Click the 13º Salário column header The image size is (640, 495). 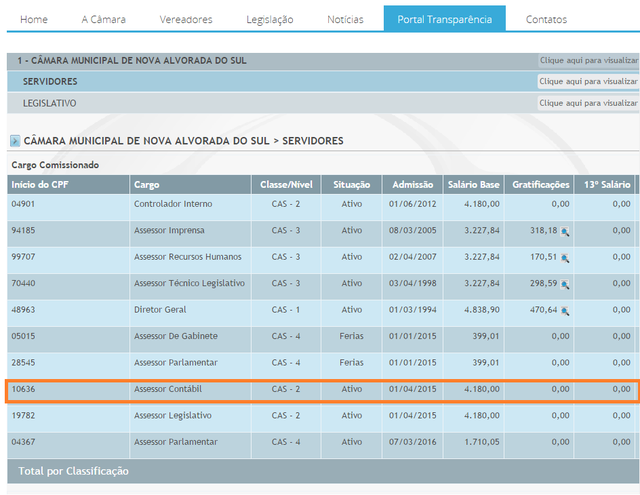tap(604, 184)
